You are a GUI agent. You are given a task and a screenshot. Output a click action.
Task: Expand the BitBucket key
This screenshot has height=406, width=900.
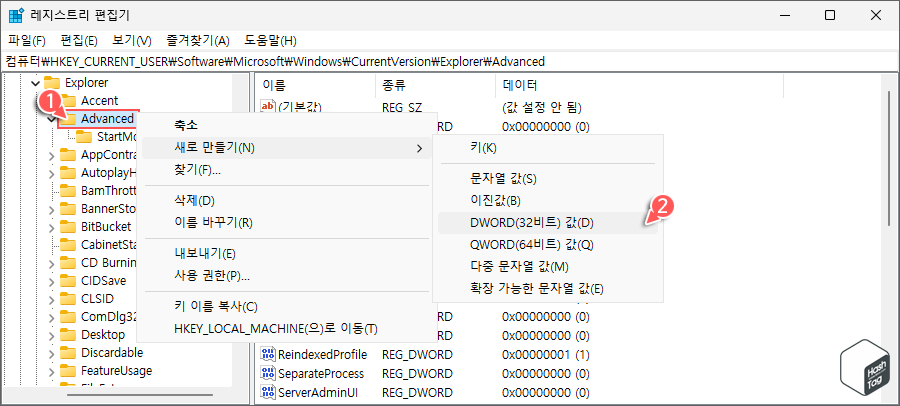[x=52, y=227]
